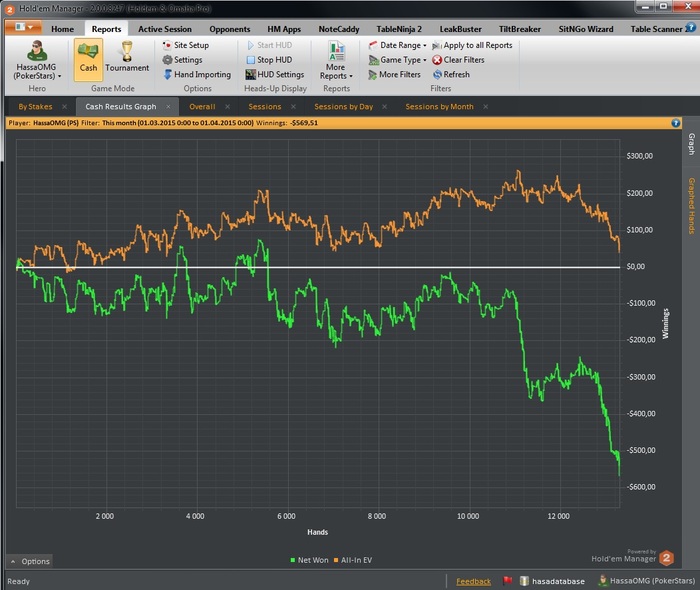The image size is (700, 590).
Task: Switch to the By Stakes report tab
Action: point(35,107)
